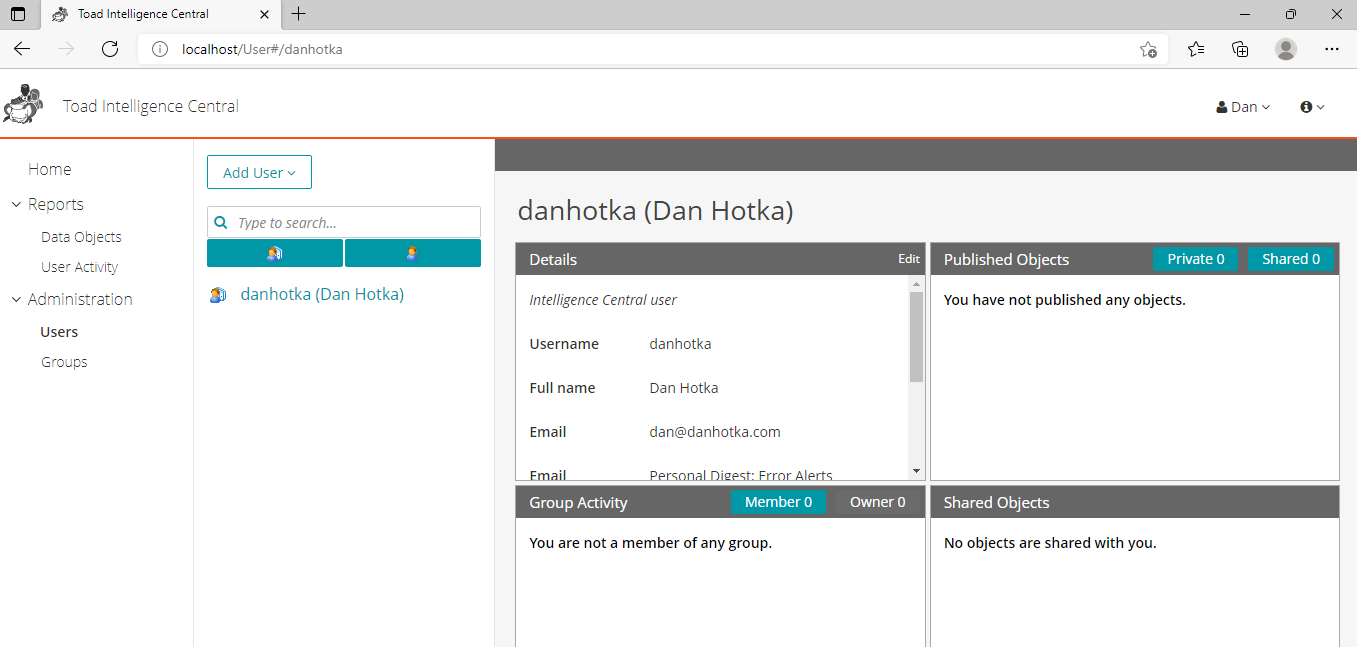Collapse the Reports section in sidebar
This screenshot has height=647, width=1357.
coord(16,204)
